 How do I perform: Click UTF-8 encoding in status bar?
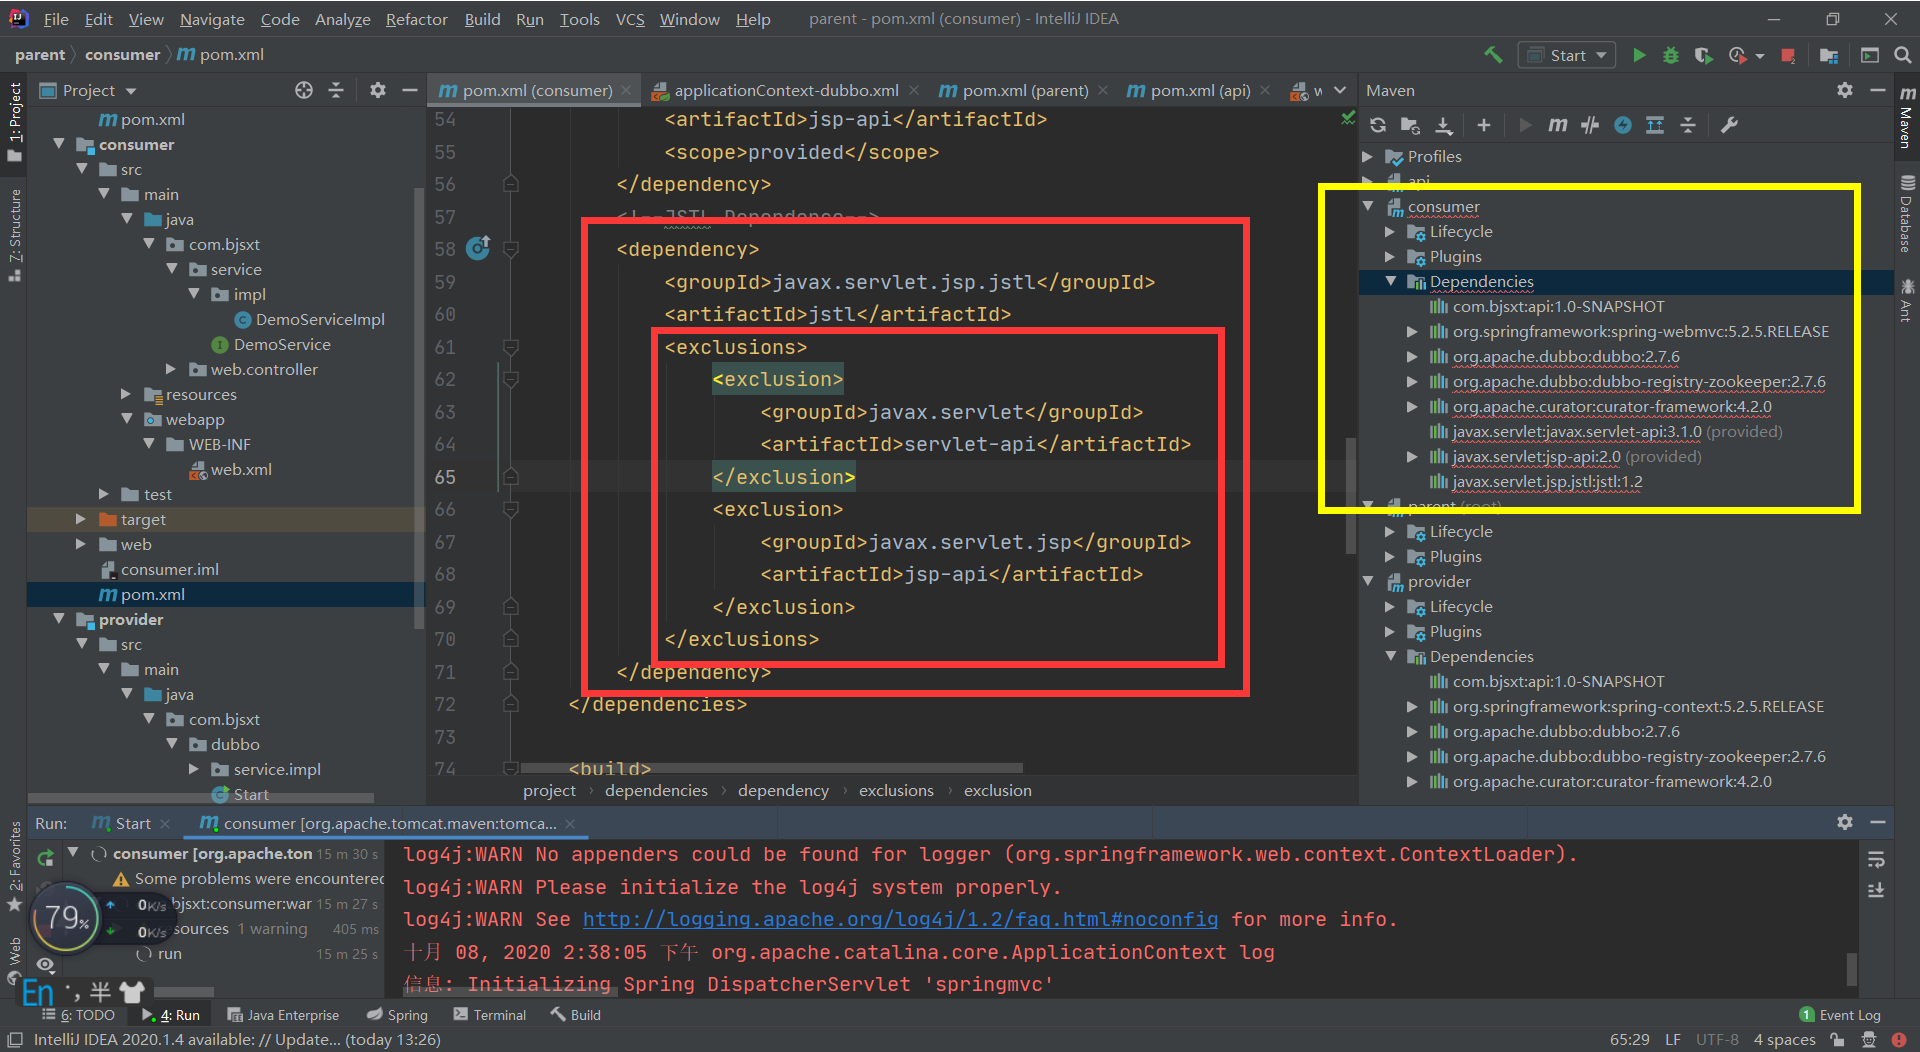pos(1717,1040)
